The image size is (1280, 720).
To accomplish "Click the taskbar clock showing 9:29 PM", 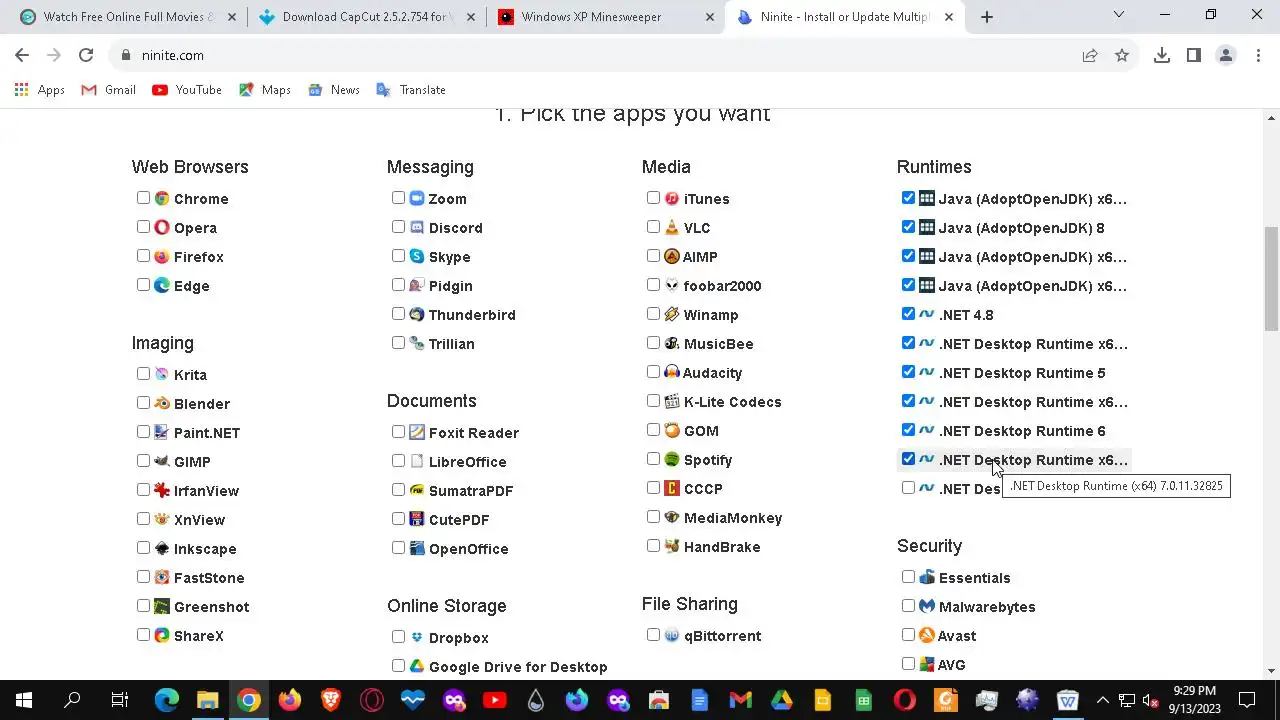I will click(1195, 700).
